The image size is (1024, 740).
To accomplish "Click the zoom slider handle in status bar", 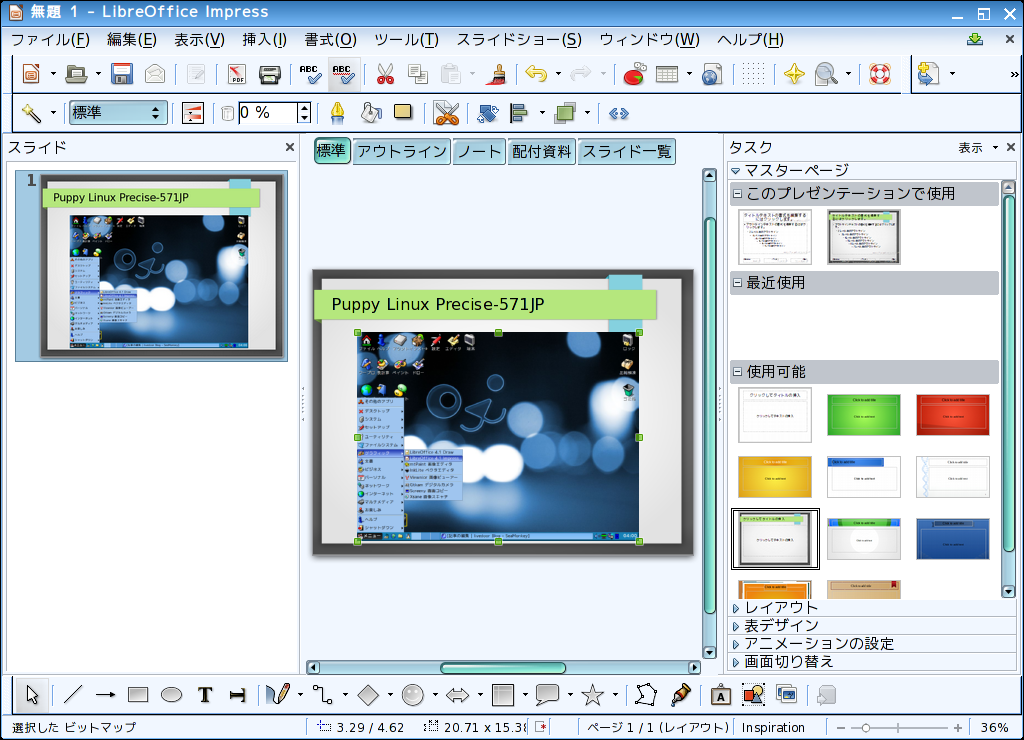I will (x=865, y=728).
